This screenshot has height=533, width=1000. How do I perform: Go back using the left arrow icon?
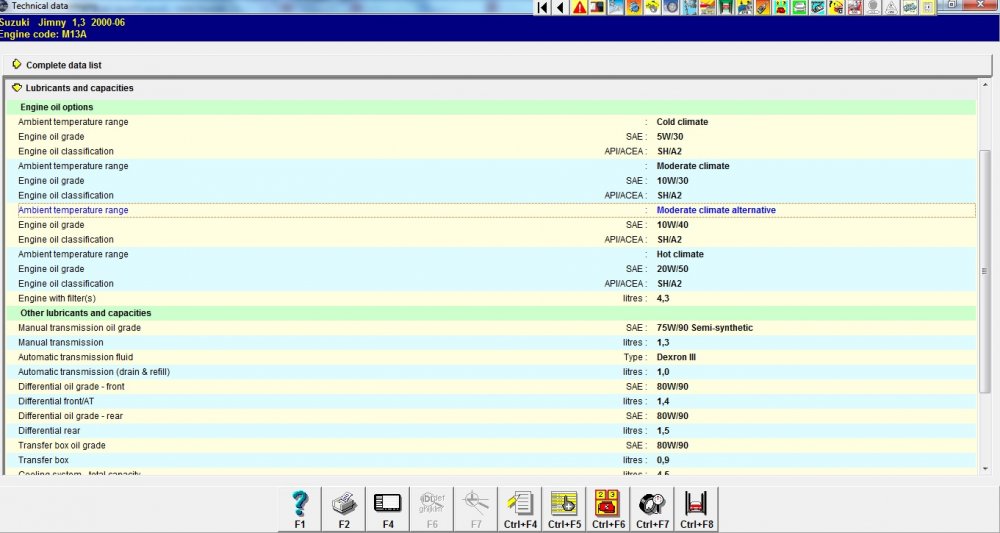pos(560,7)
